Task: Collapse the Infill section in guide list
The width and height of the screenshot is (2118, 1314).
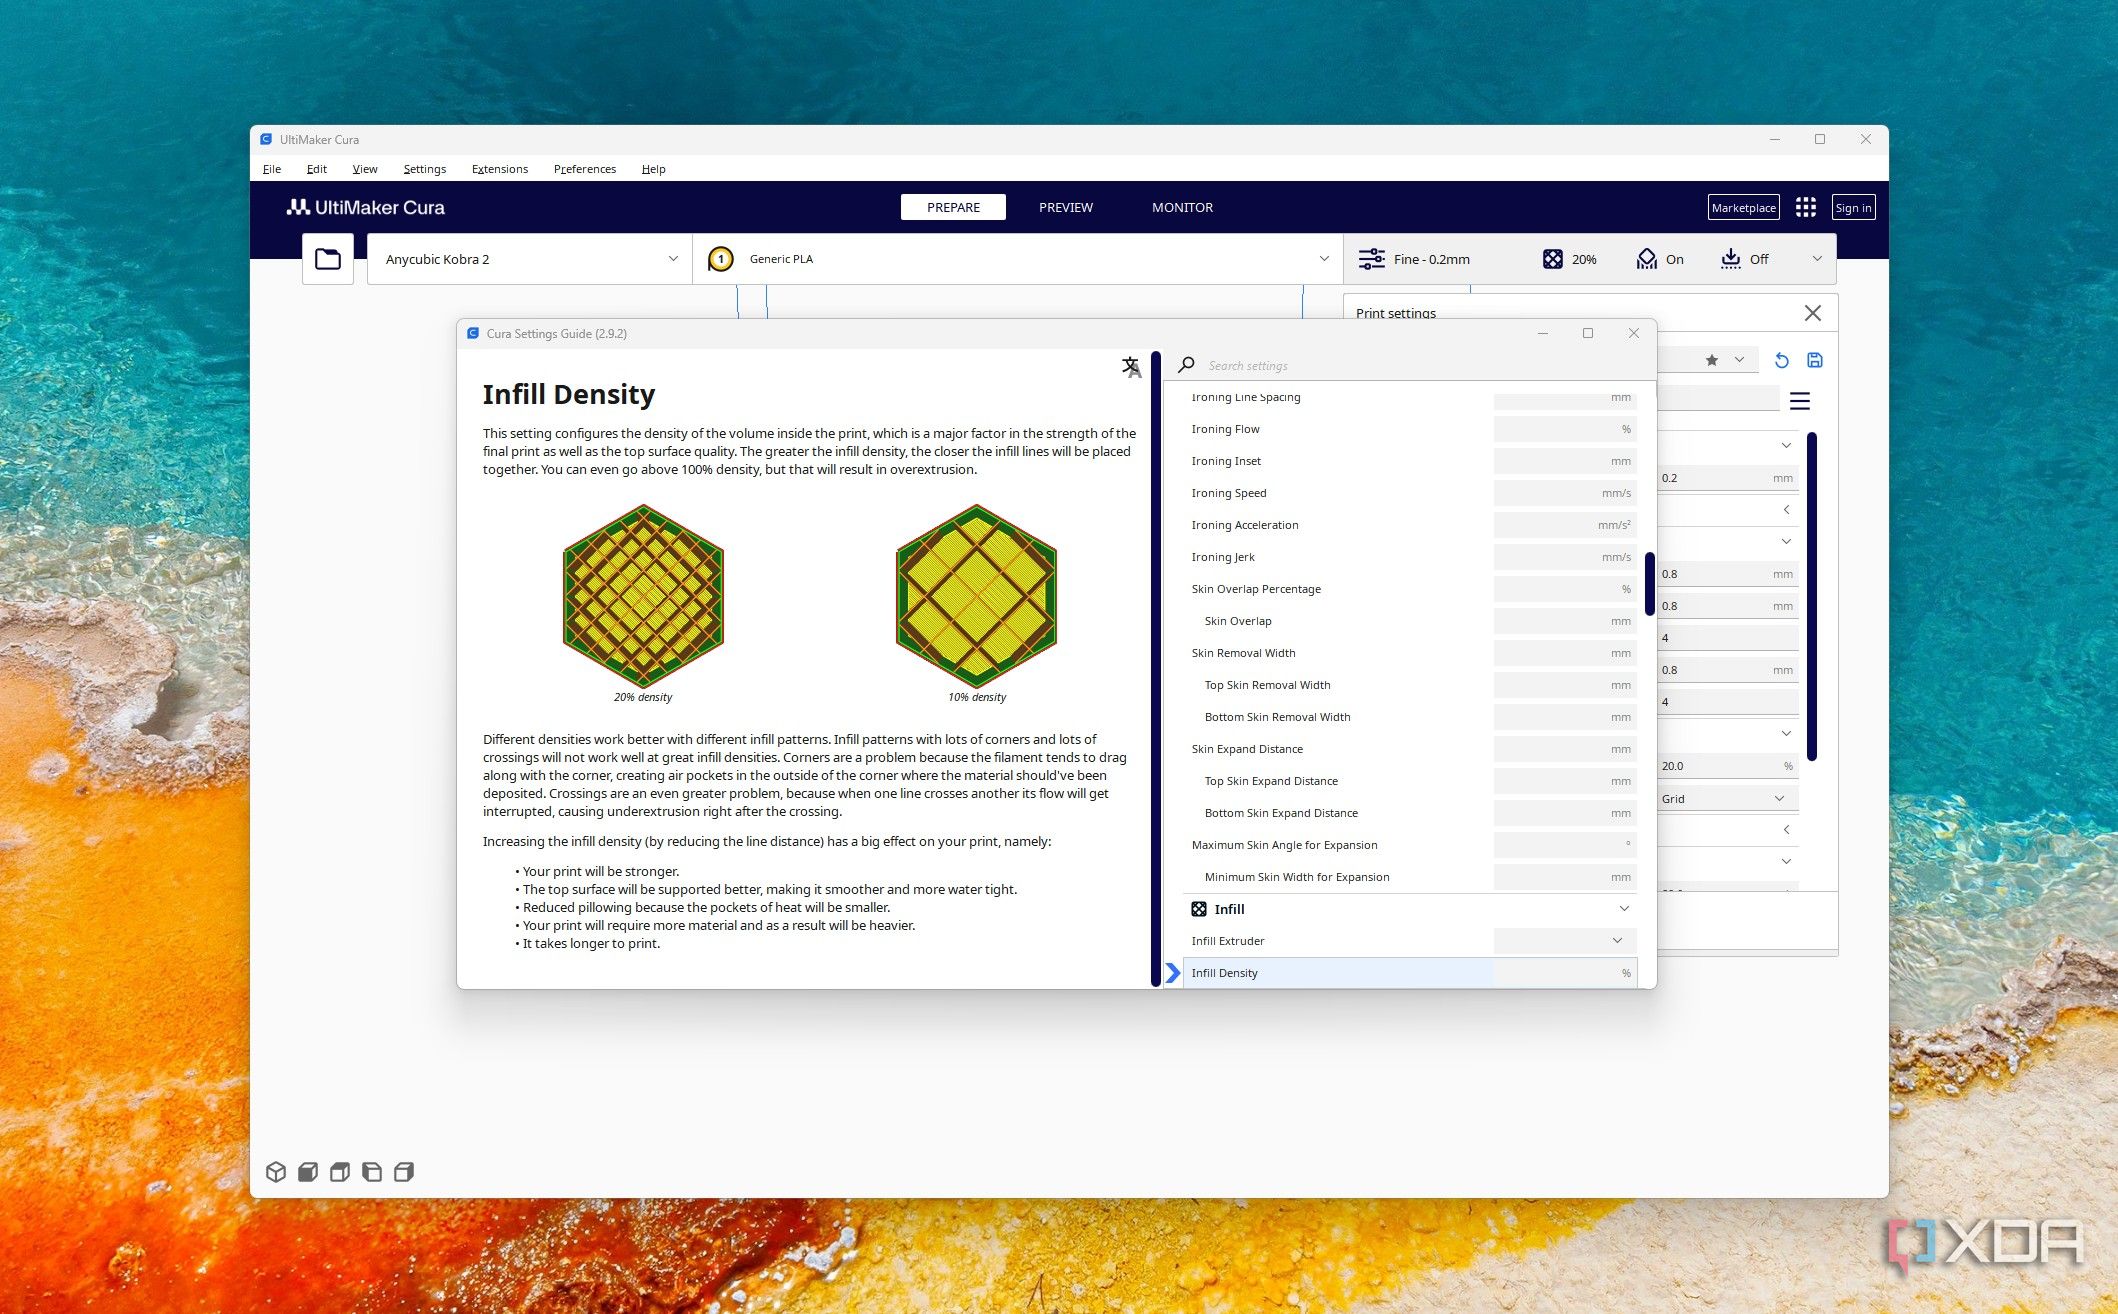Action: (x=1623, y=909)
